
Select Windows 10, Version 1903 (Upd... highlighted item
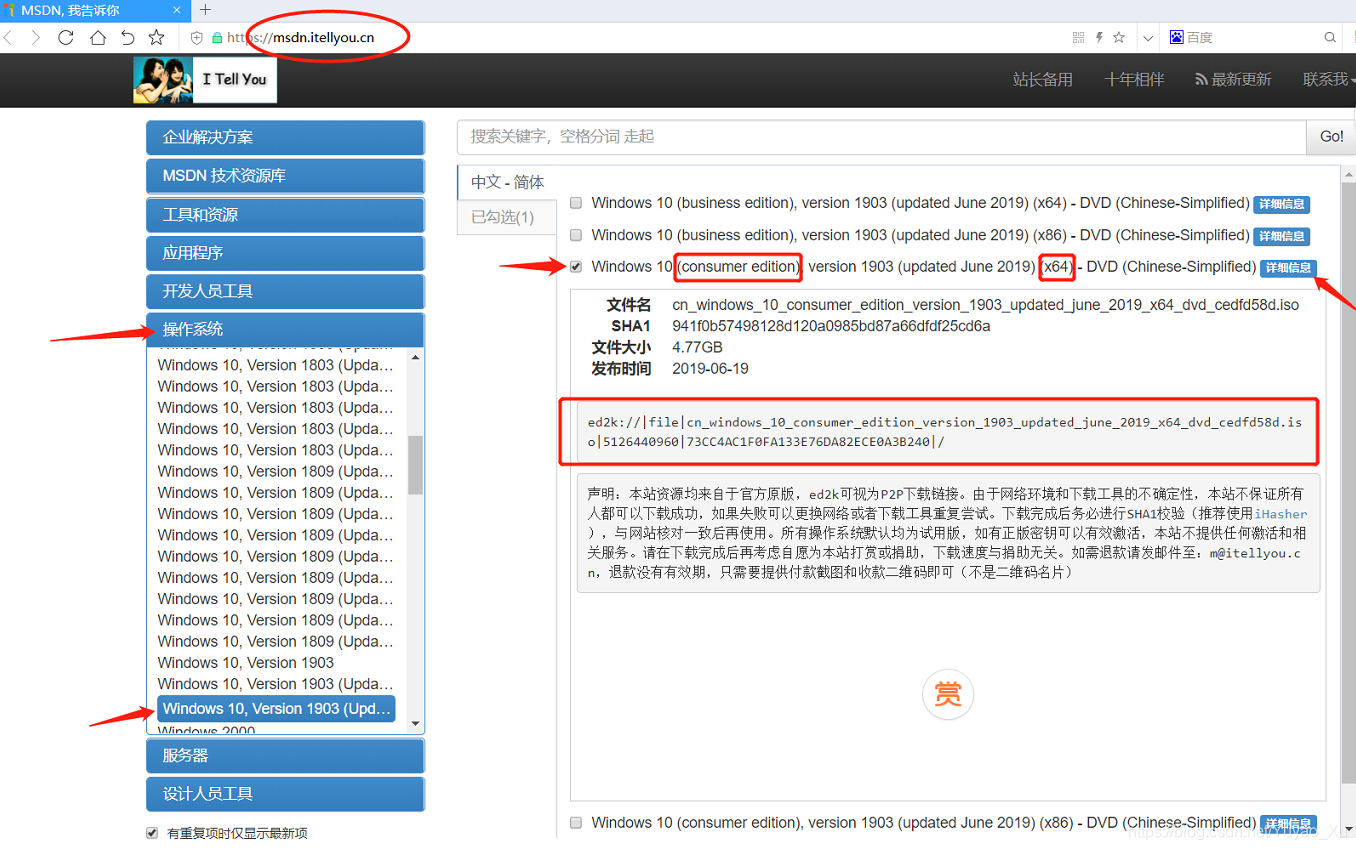[x=276, y=709]
